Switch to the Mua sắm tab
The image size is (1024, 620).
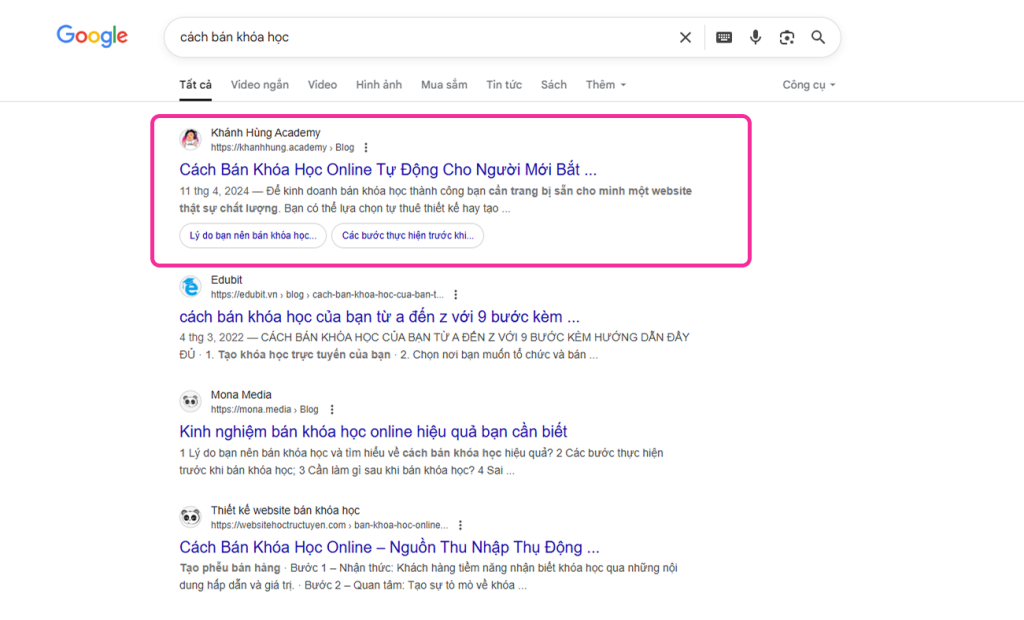point(444,85)
